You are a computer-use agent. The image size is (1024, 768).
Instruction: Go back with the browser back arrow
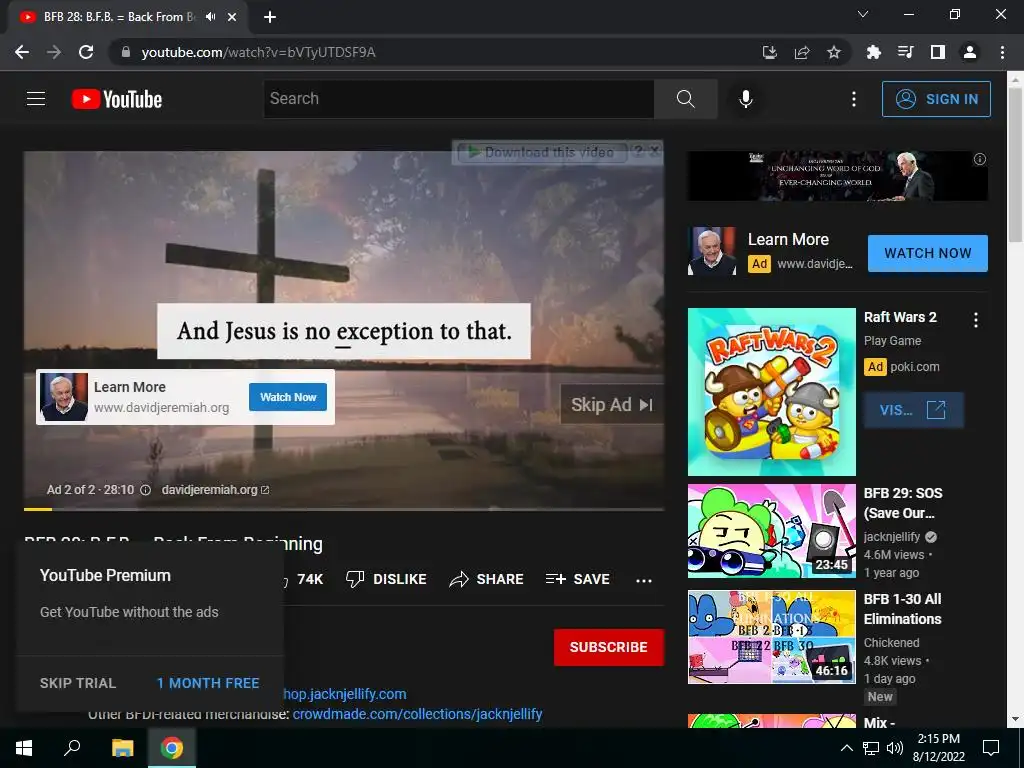(x=22, y=52)
